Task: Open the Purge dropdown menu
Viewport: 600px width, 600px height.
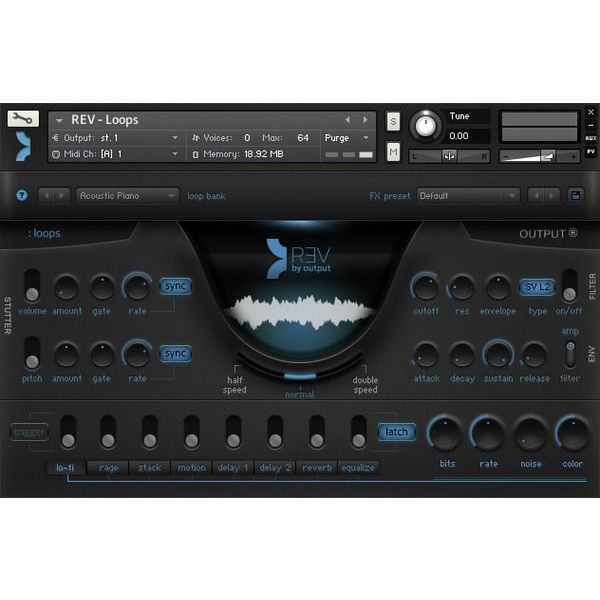Action: coord(346,138)
